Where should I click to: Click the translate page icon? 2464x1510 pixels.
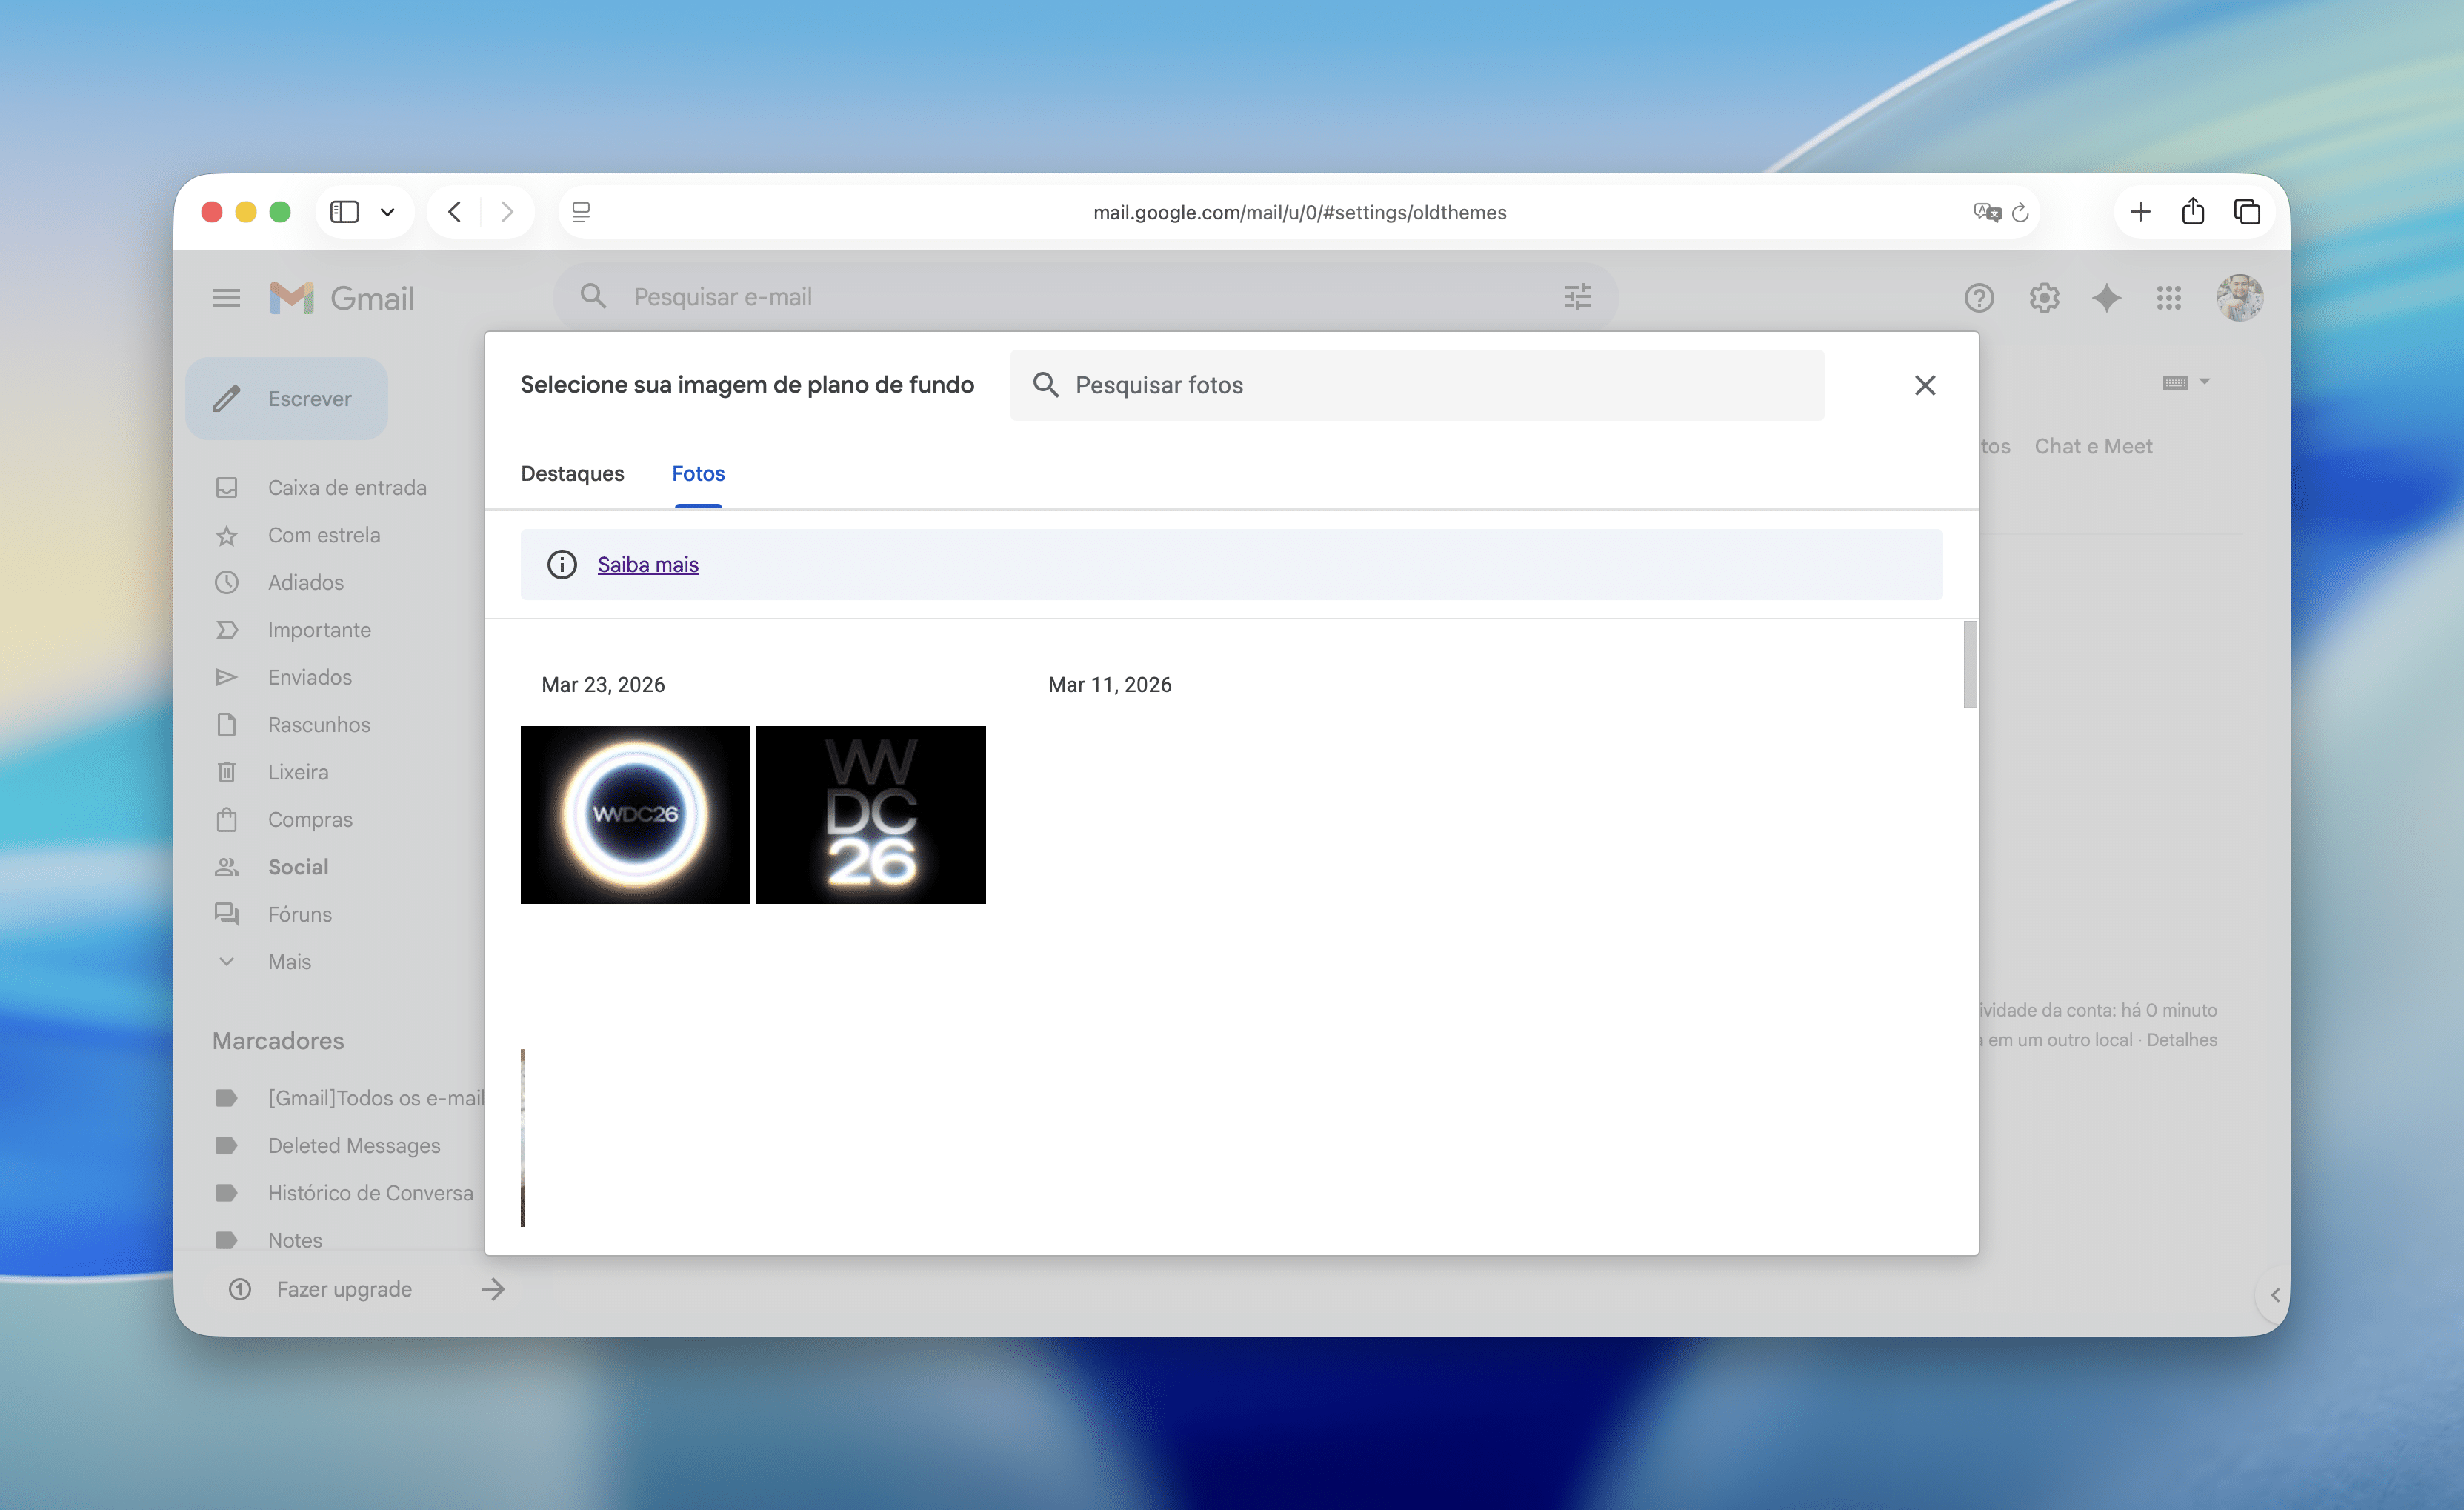[x=1986, y=212]
